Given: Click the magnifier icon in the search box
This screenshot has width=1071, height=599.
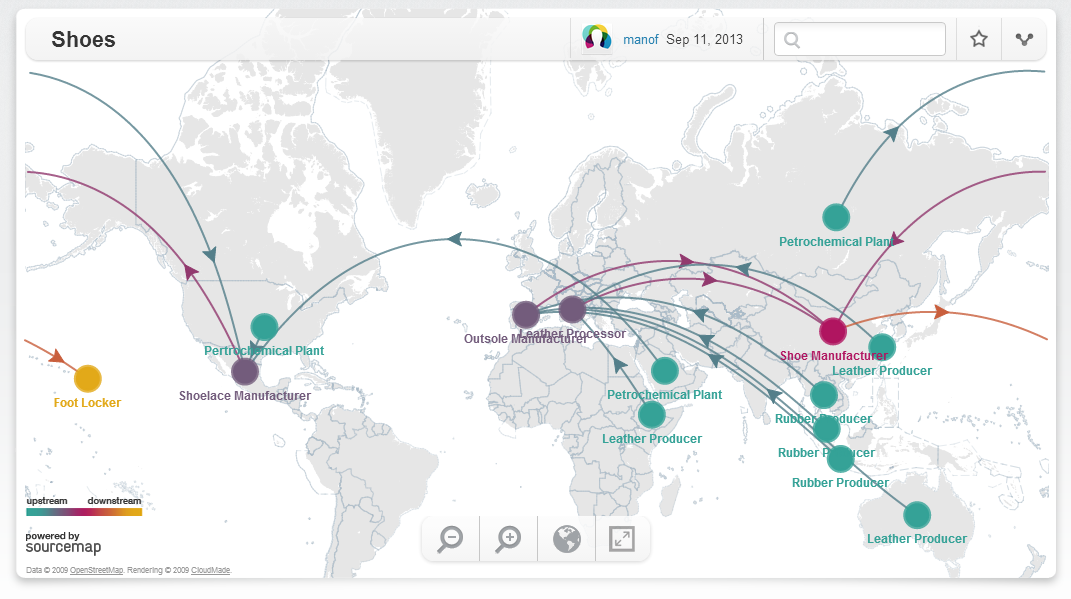Looking at the screenshot, I should [792, 40].
